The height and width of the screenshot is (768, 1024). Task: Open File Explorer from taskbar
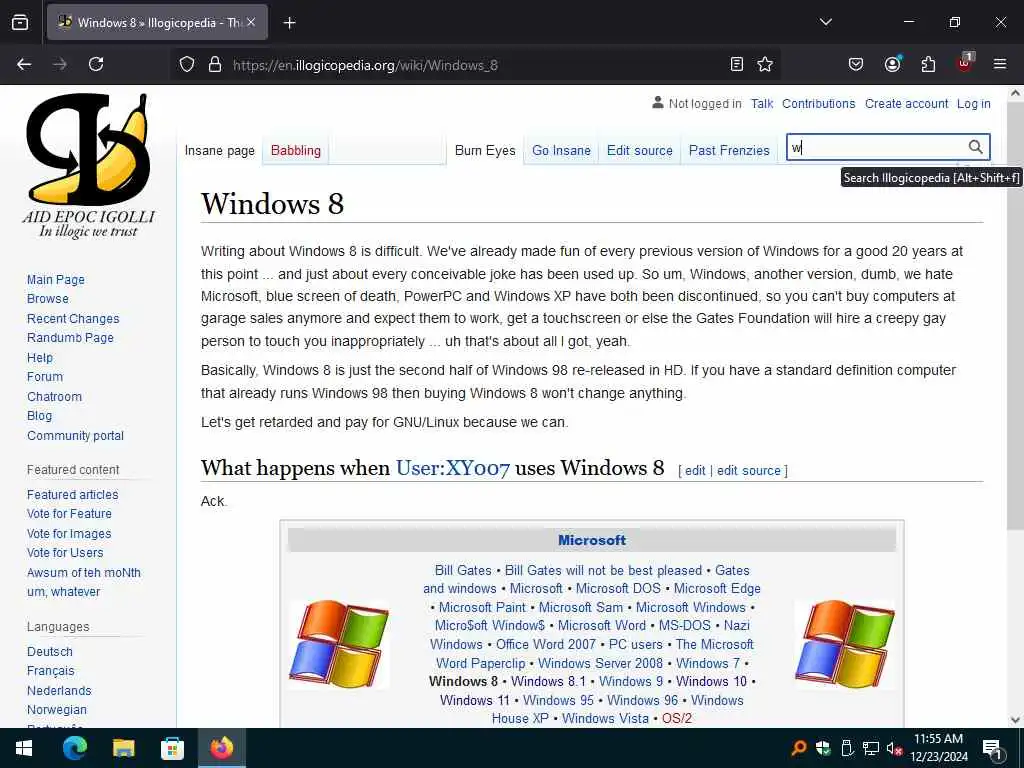(x=123, y=748)
